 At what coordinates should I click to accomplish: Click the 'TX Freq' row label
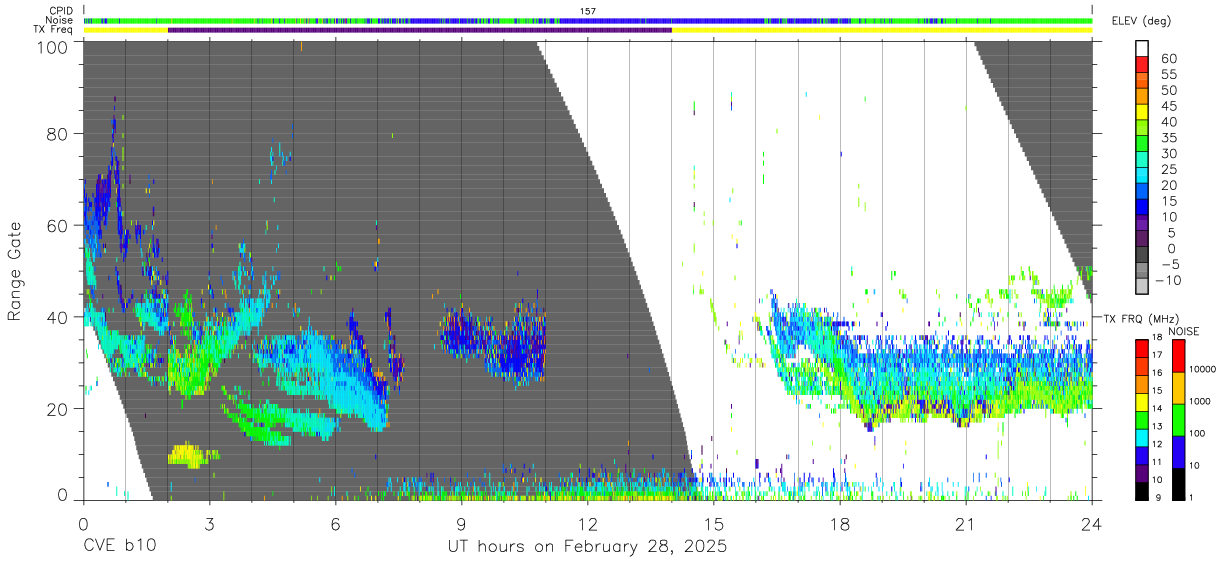pos(52,30)
